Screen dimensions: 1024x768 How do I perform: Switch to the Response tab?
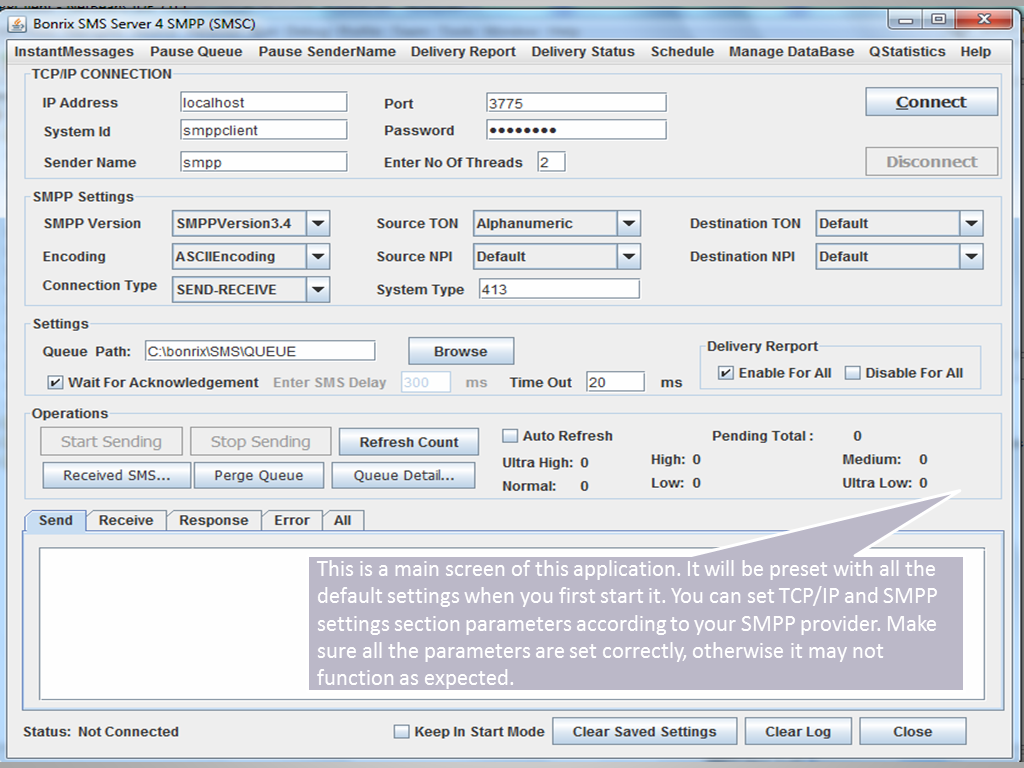pyautogui.click(x=214, y=520)
